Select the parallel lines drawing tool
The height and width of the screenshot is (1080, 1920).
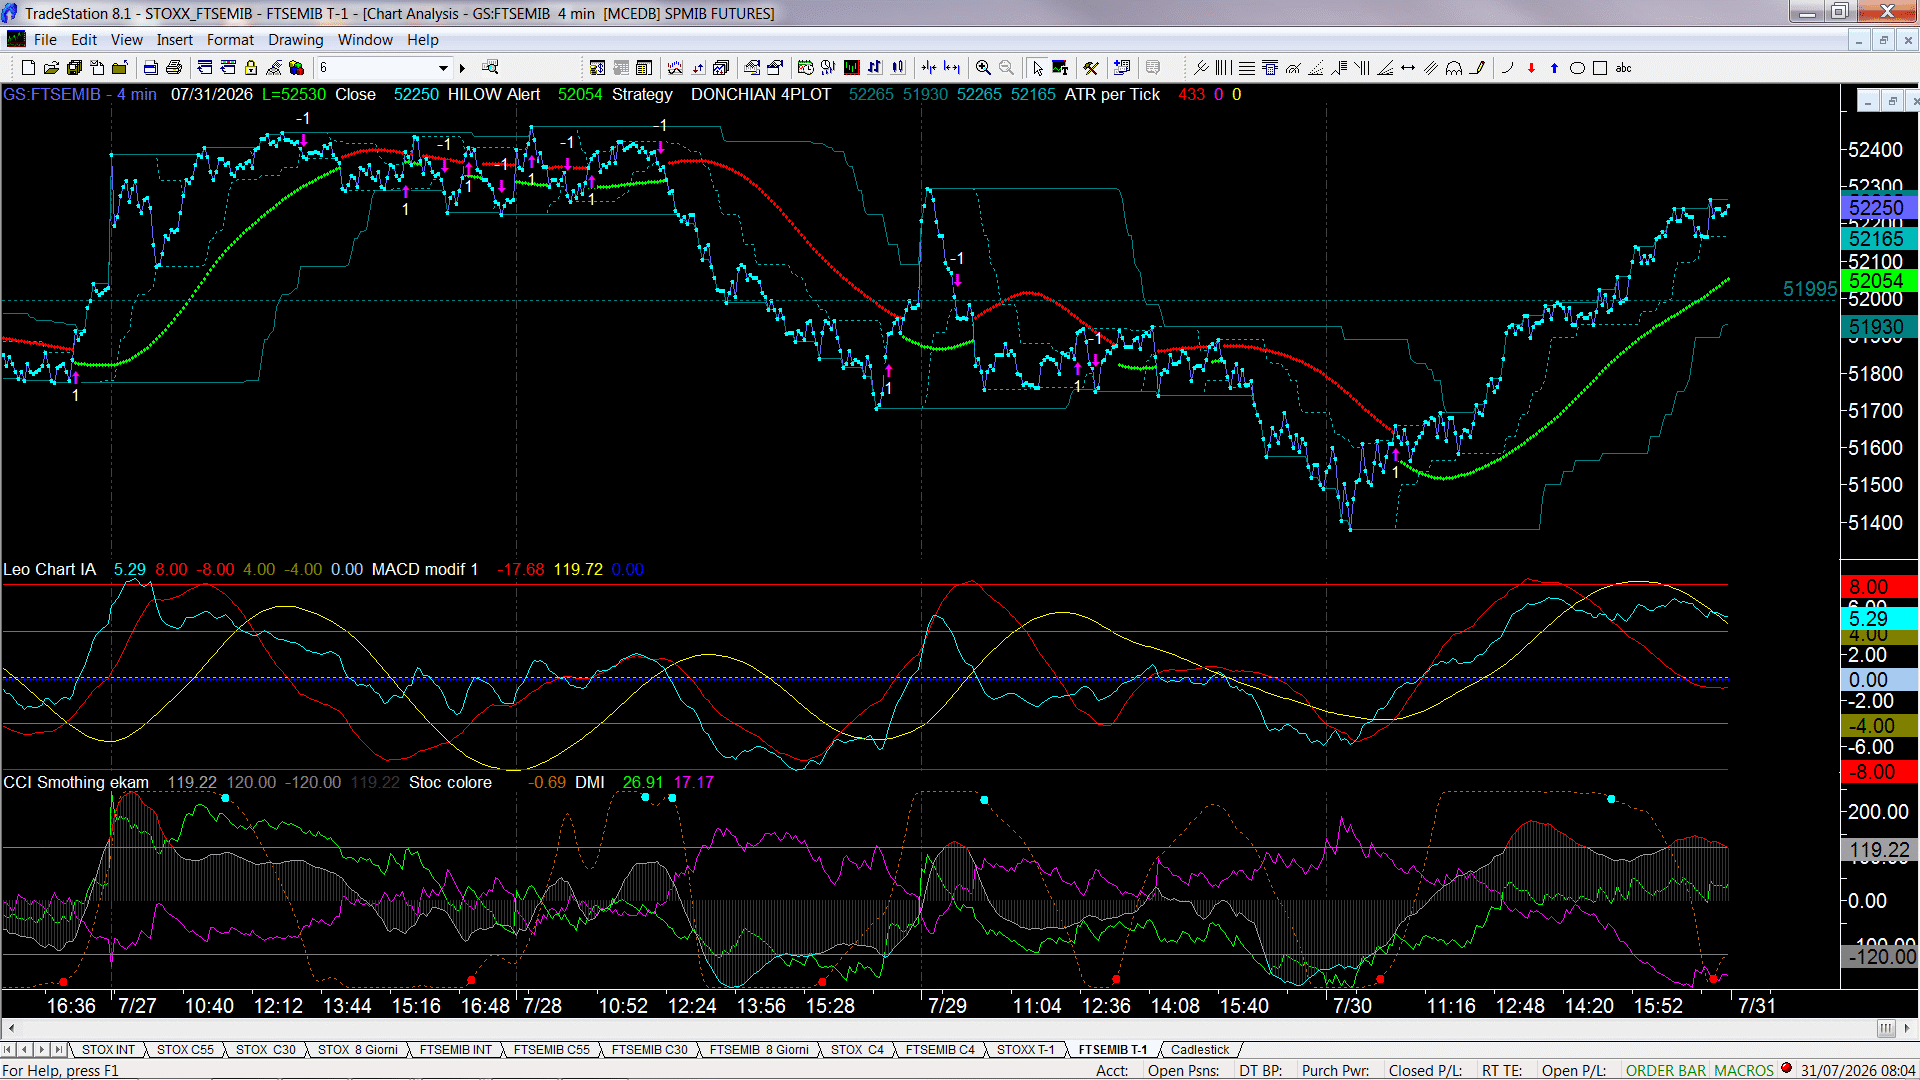tap(1431, 68)
